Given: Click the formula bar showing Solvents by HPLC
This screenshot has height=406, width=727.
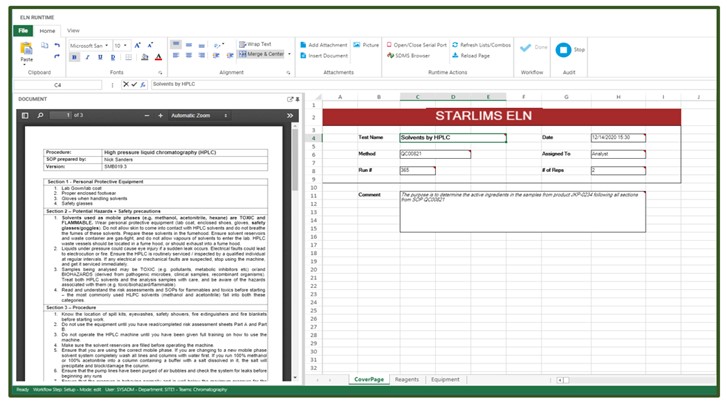Looking at the screenshot, I should pyautogui.click(x=431, y=84).
